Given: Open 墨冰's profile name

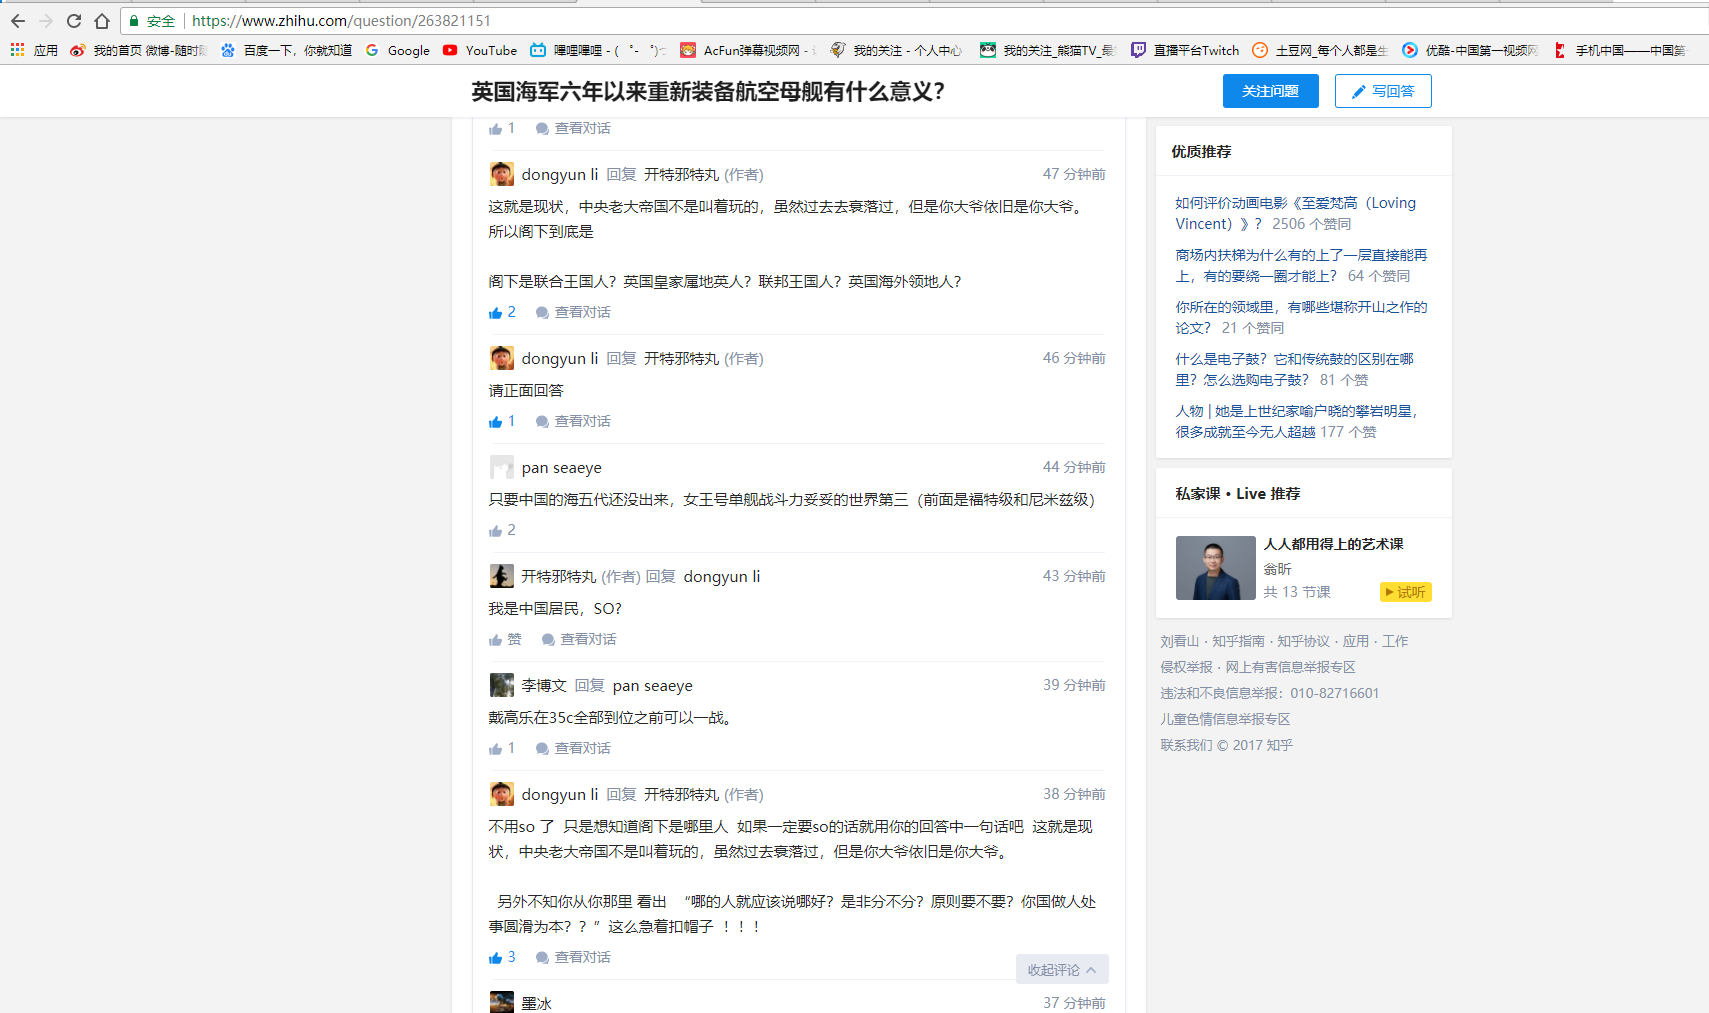Looking at the screenshot, I should 536,1003.
